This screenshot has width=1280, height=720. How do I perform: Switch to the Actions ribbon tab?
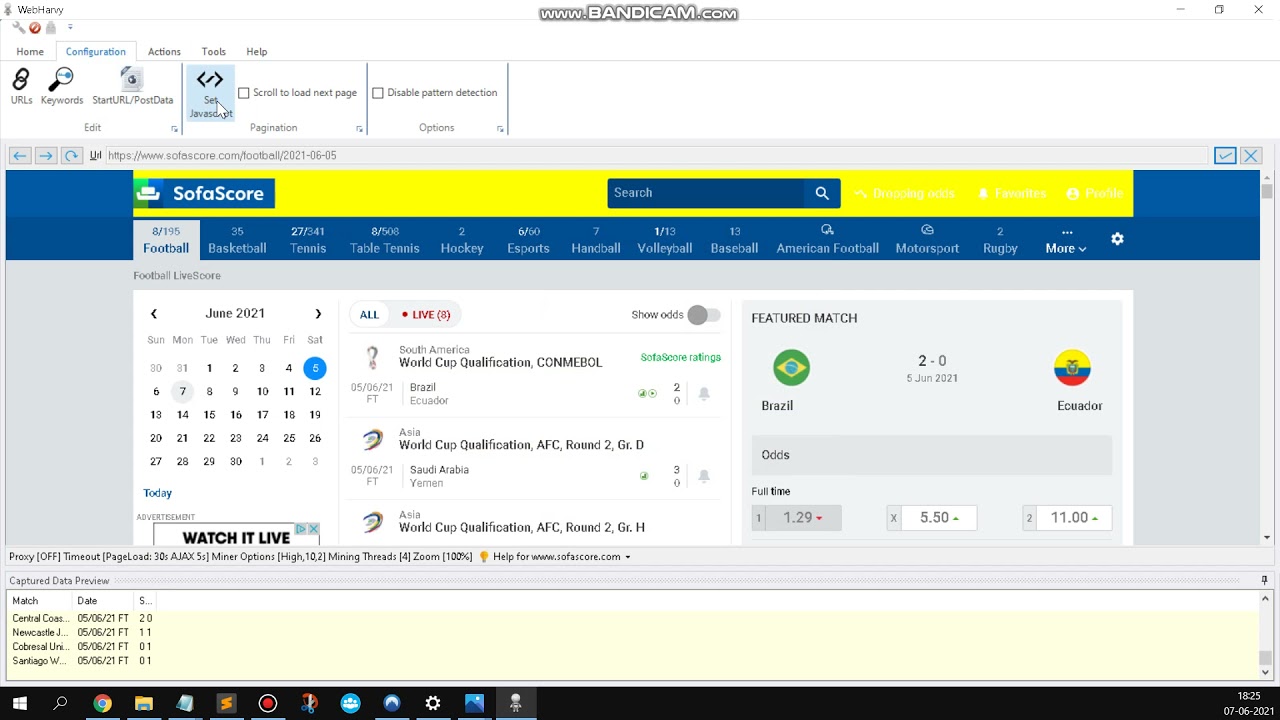164,52
